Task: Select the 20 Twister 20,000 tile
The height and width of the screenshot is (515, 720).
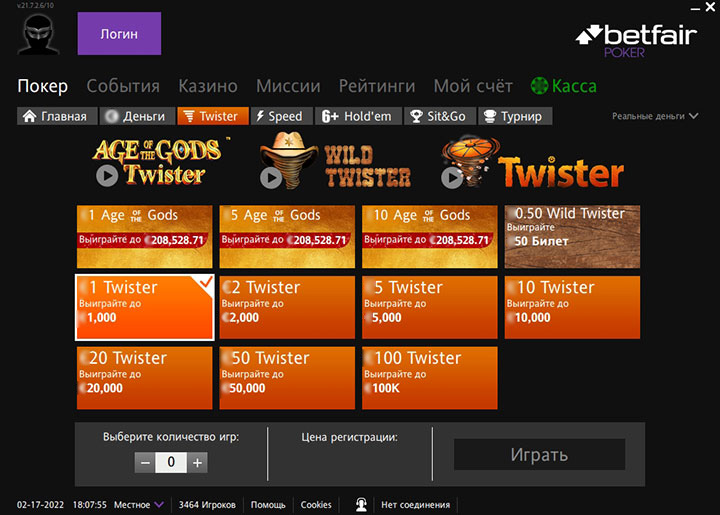Action: (x=145, y=378)
